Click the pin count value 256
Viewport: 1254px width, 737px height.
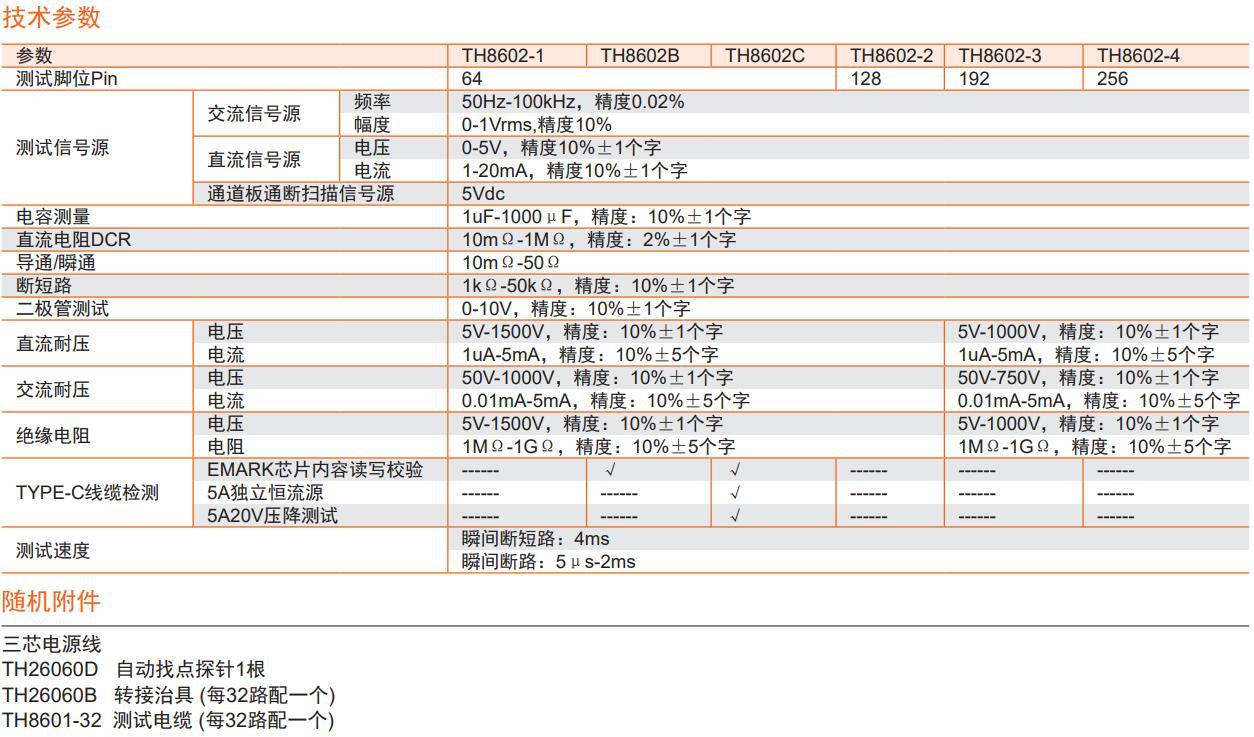[x=1112, y=79]
